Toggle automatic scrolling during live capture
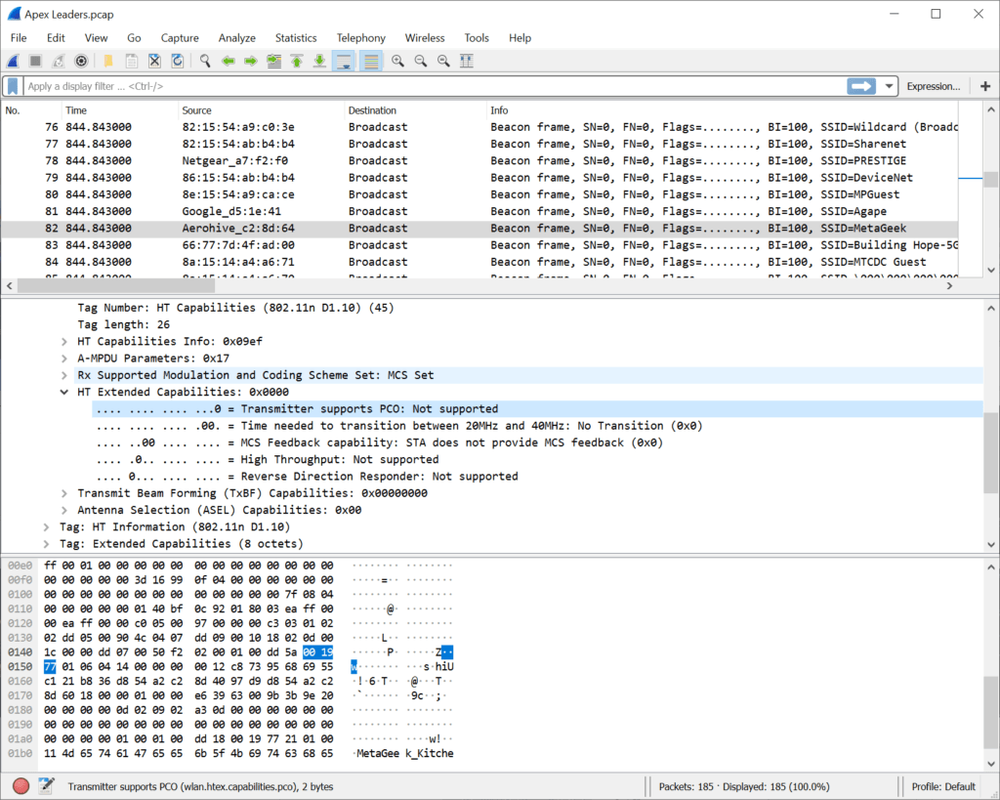 click(x=344, y=61)
